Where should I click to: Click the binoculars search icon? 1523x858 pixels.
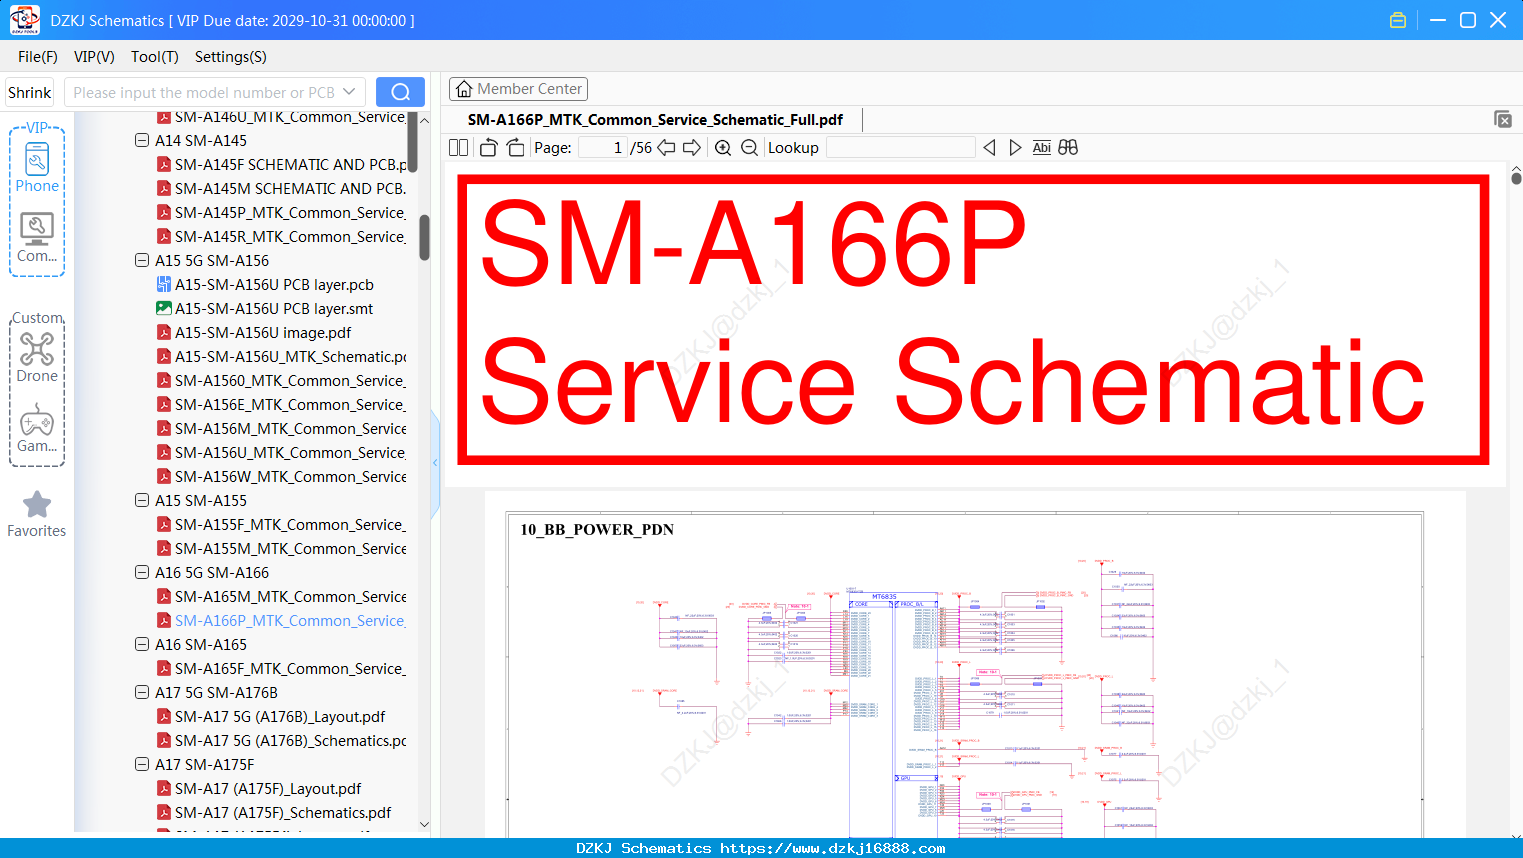tap(1068, 148)
